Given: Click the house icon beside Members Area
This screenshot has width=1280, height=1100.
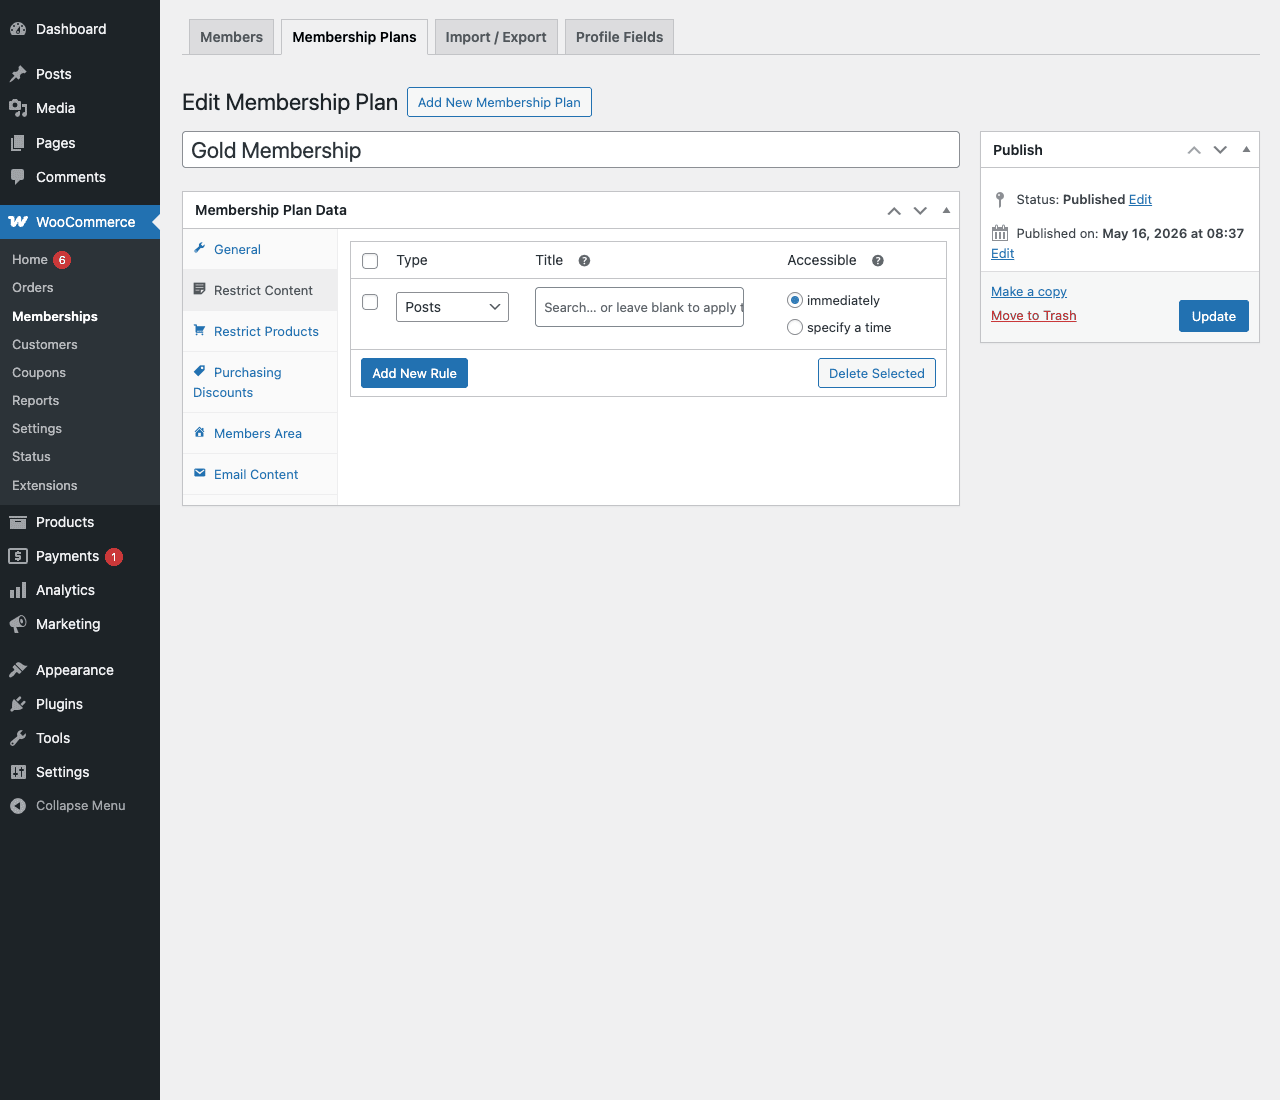Looking at the screenshot, I should [200, 432].
